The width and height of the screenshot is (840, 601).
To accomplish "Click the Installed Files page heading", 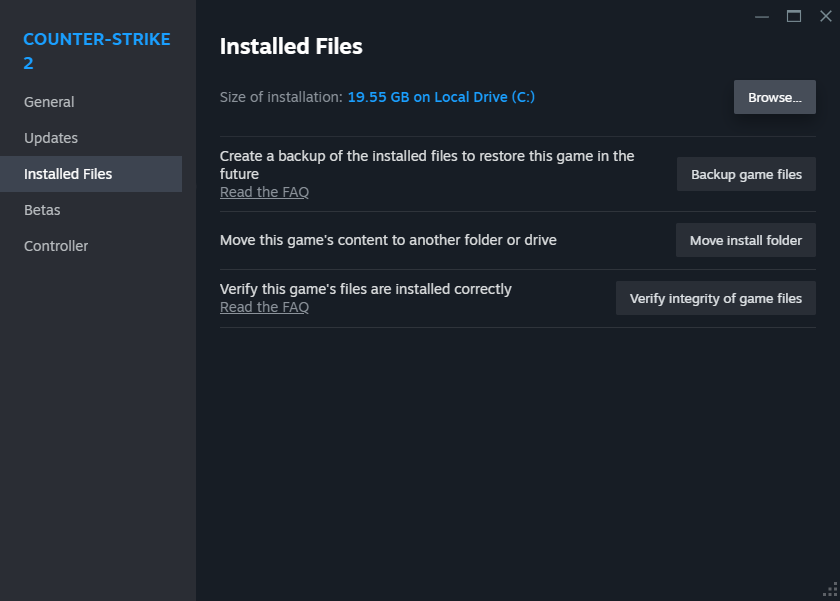I will pos(290,46).
